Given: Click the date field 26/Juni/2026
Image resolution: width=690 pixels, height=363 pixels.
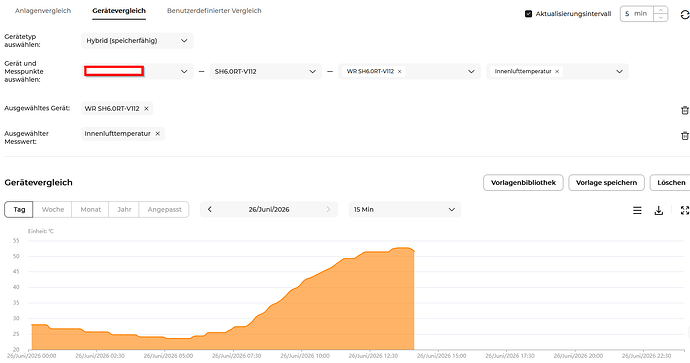Looking at the screenshot, I should (x=269, y=209).
